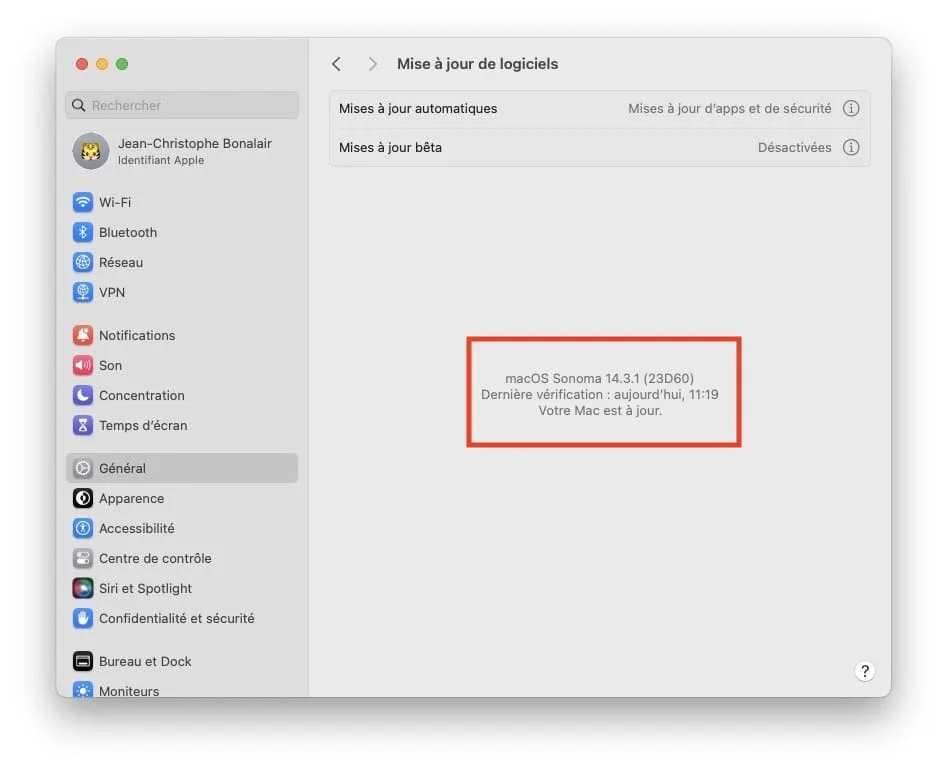
Task: Select the Réseau label in the sidebar
Action: [x=121, y=263]
